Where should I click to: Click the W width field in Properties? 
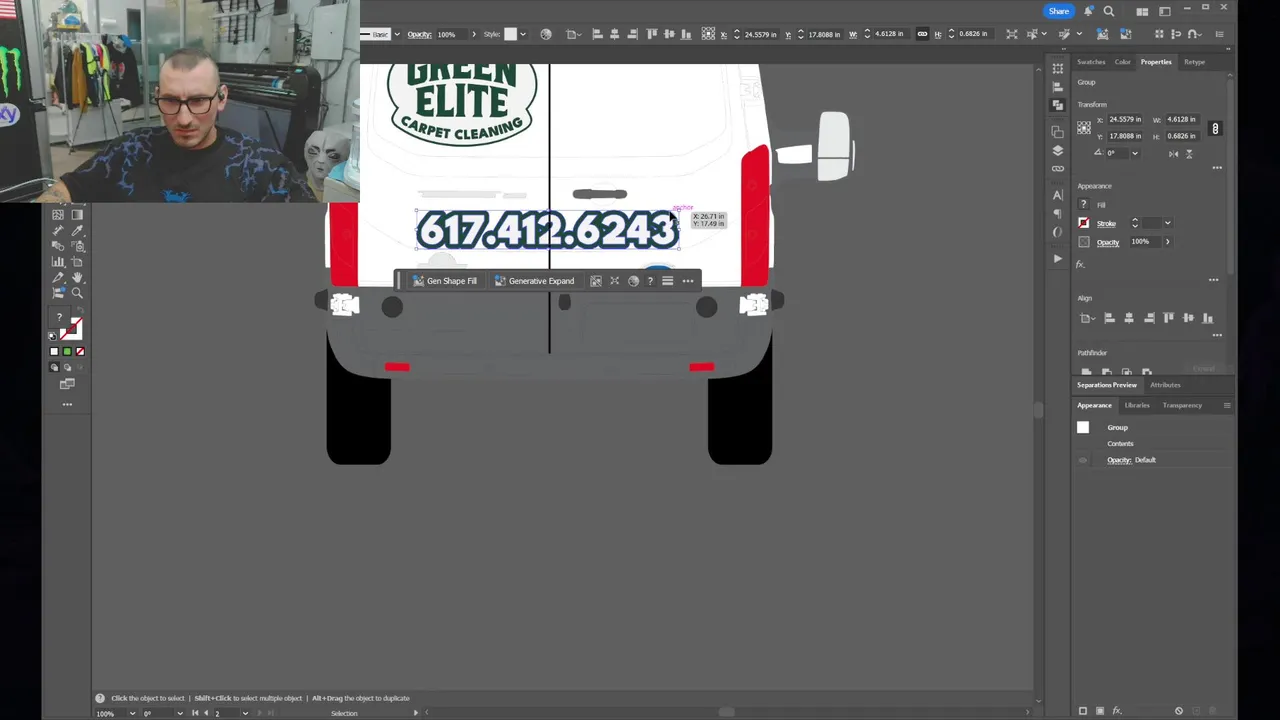(1182, 119)
